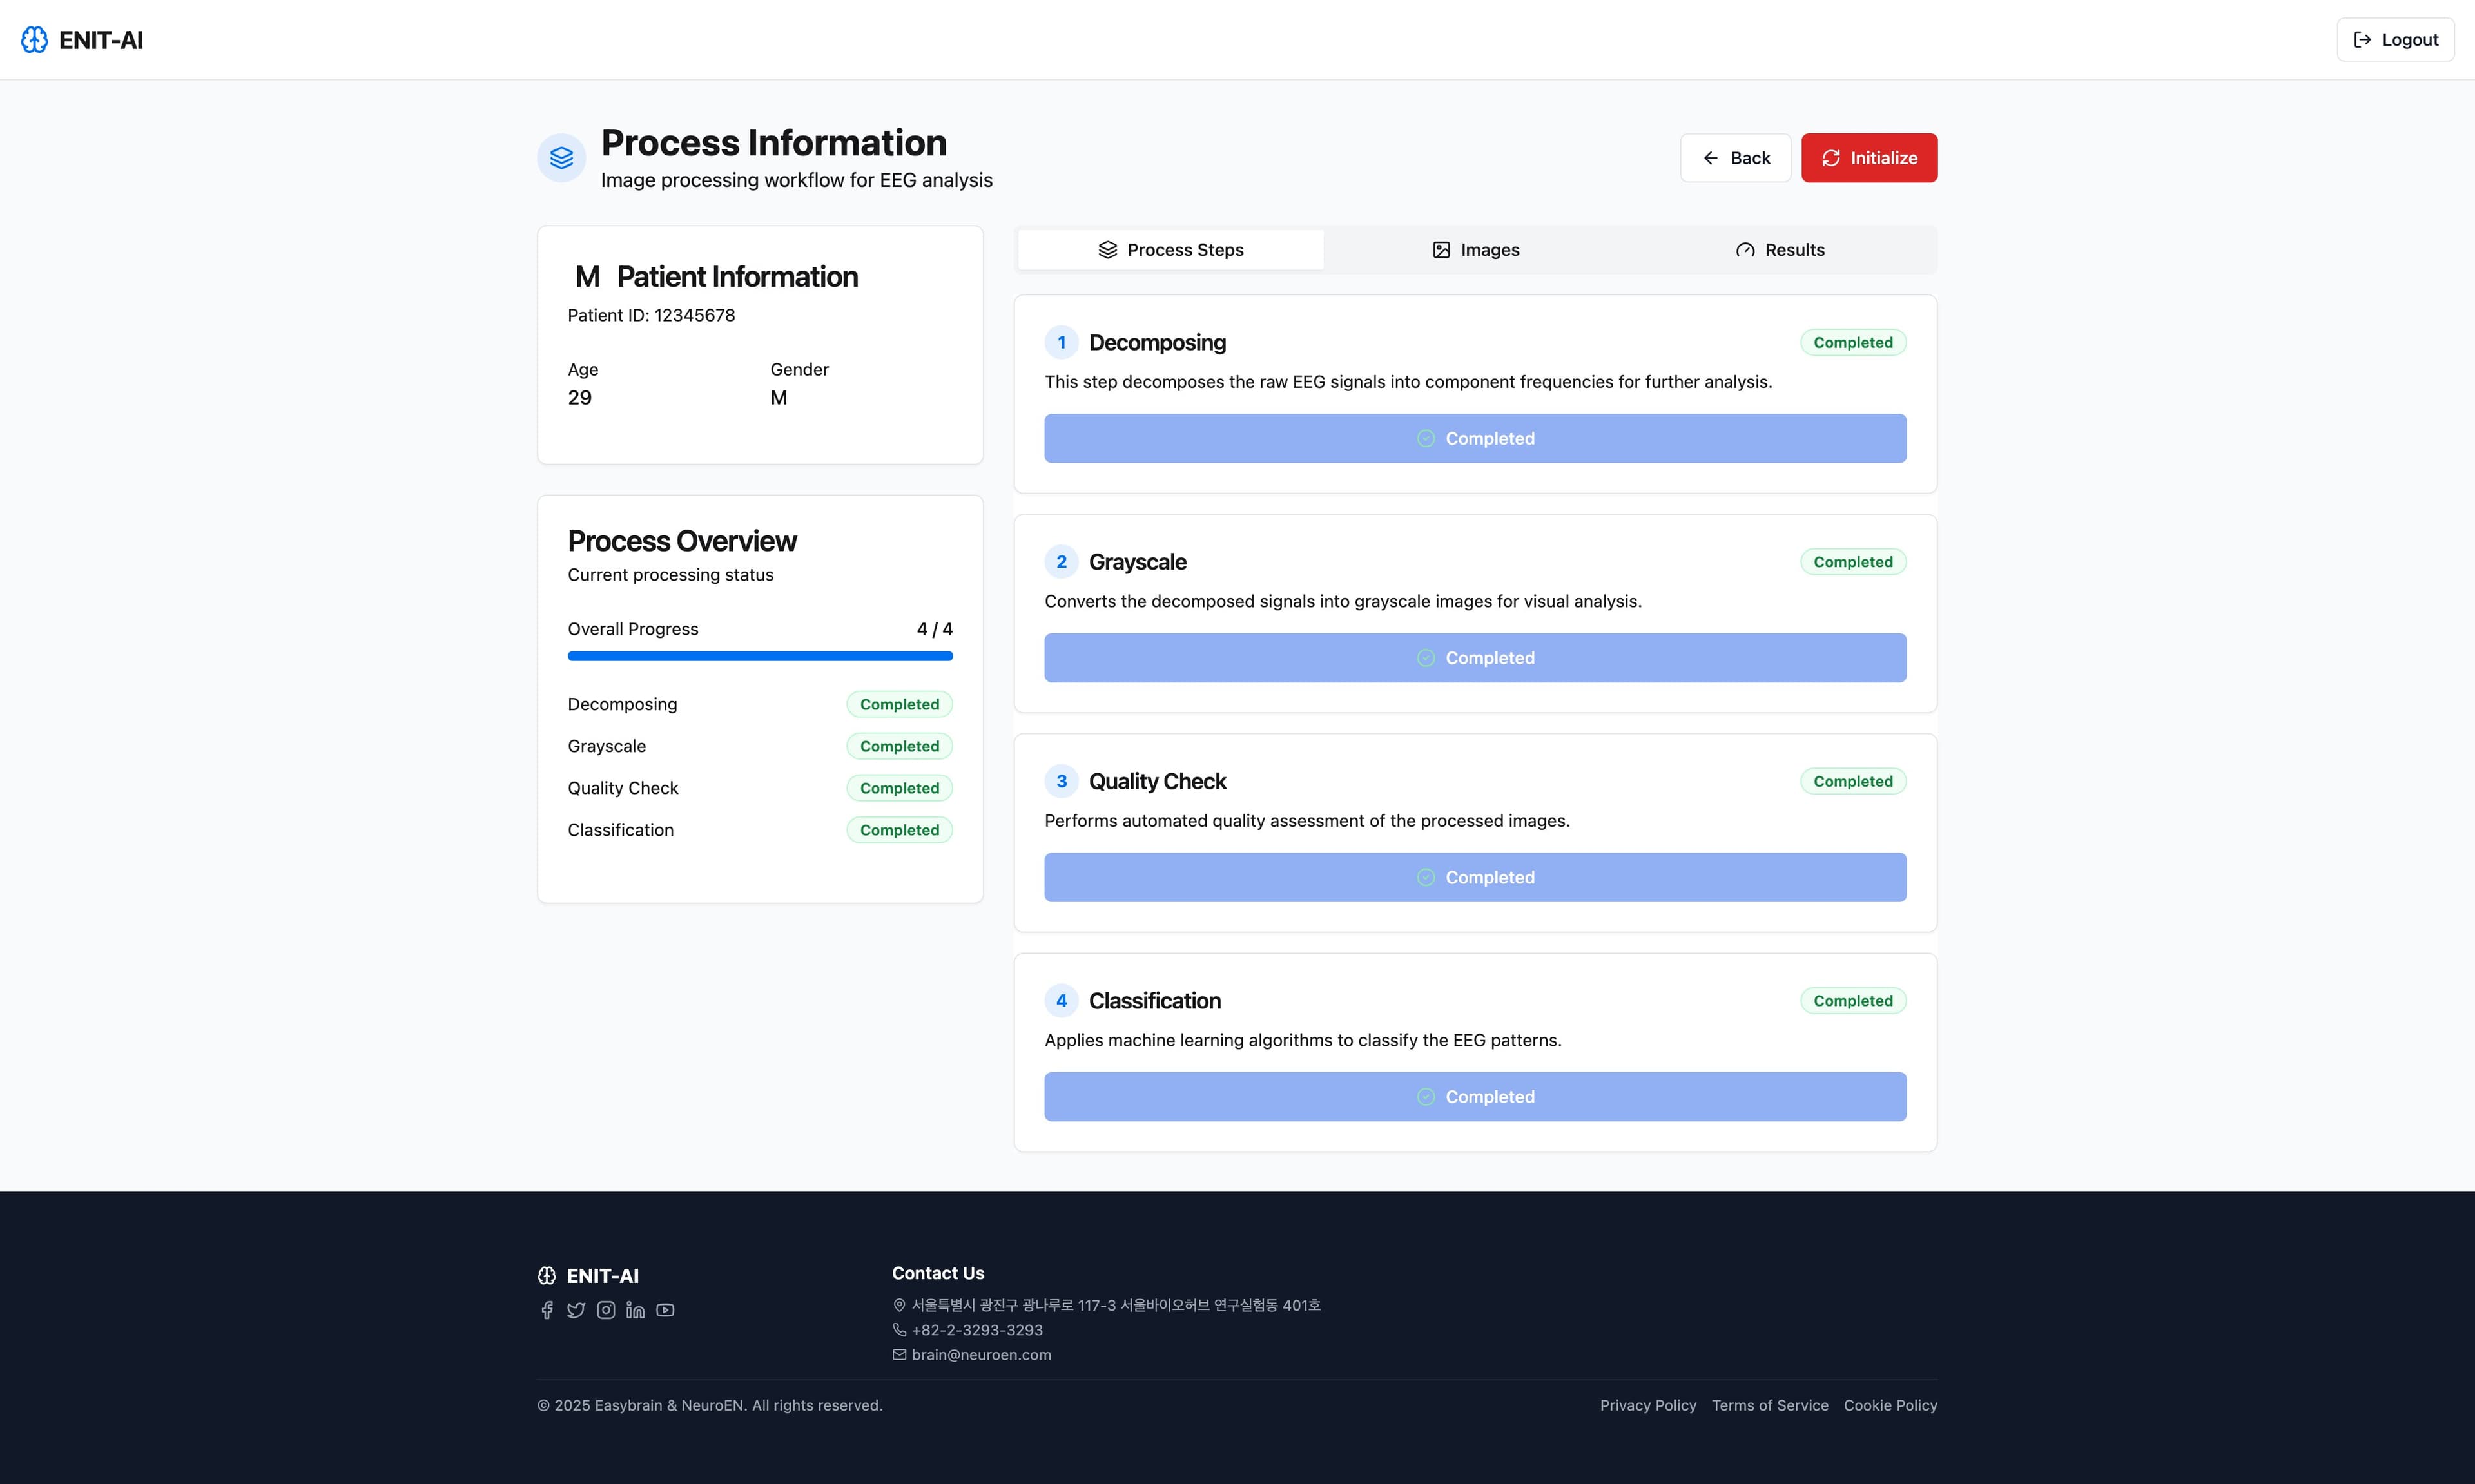Click the brain@neuroen.com email address

point(981,1355)
